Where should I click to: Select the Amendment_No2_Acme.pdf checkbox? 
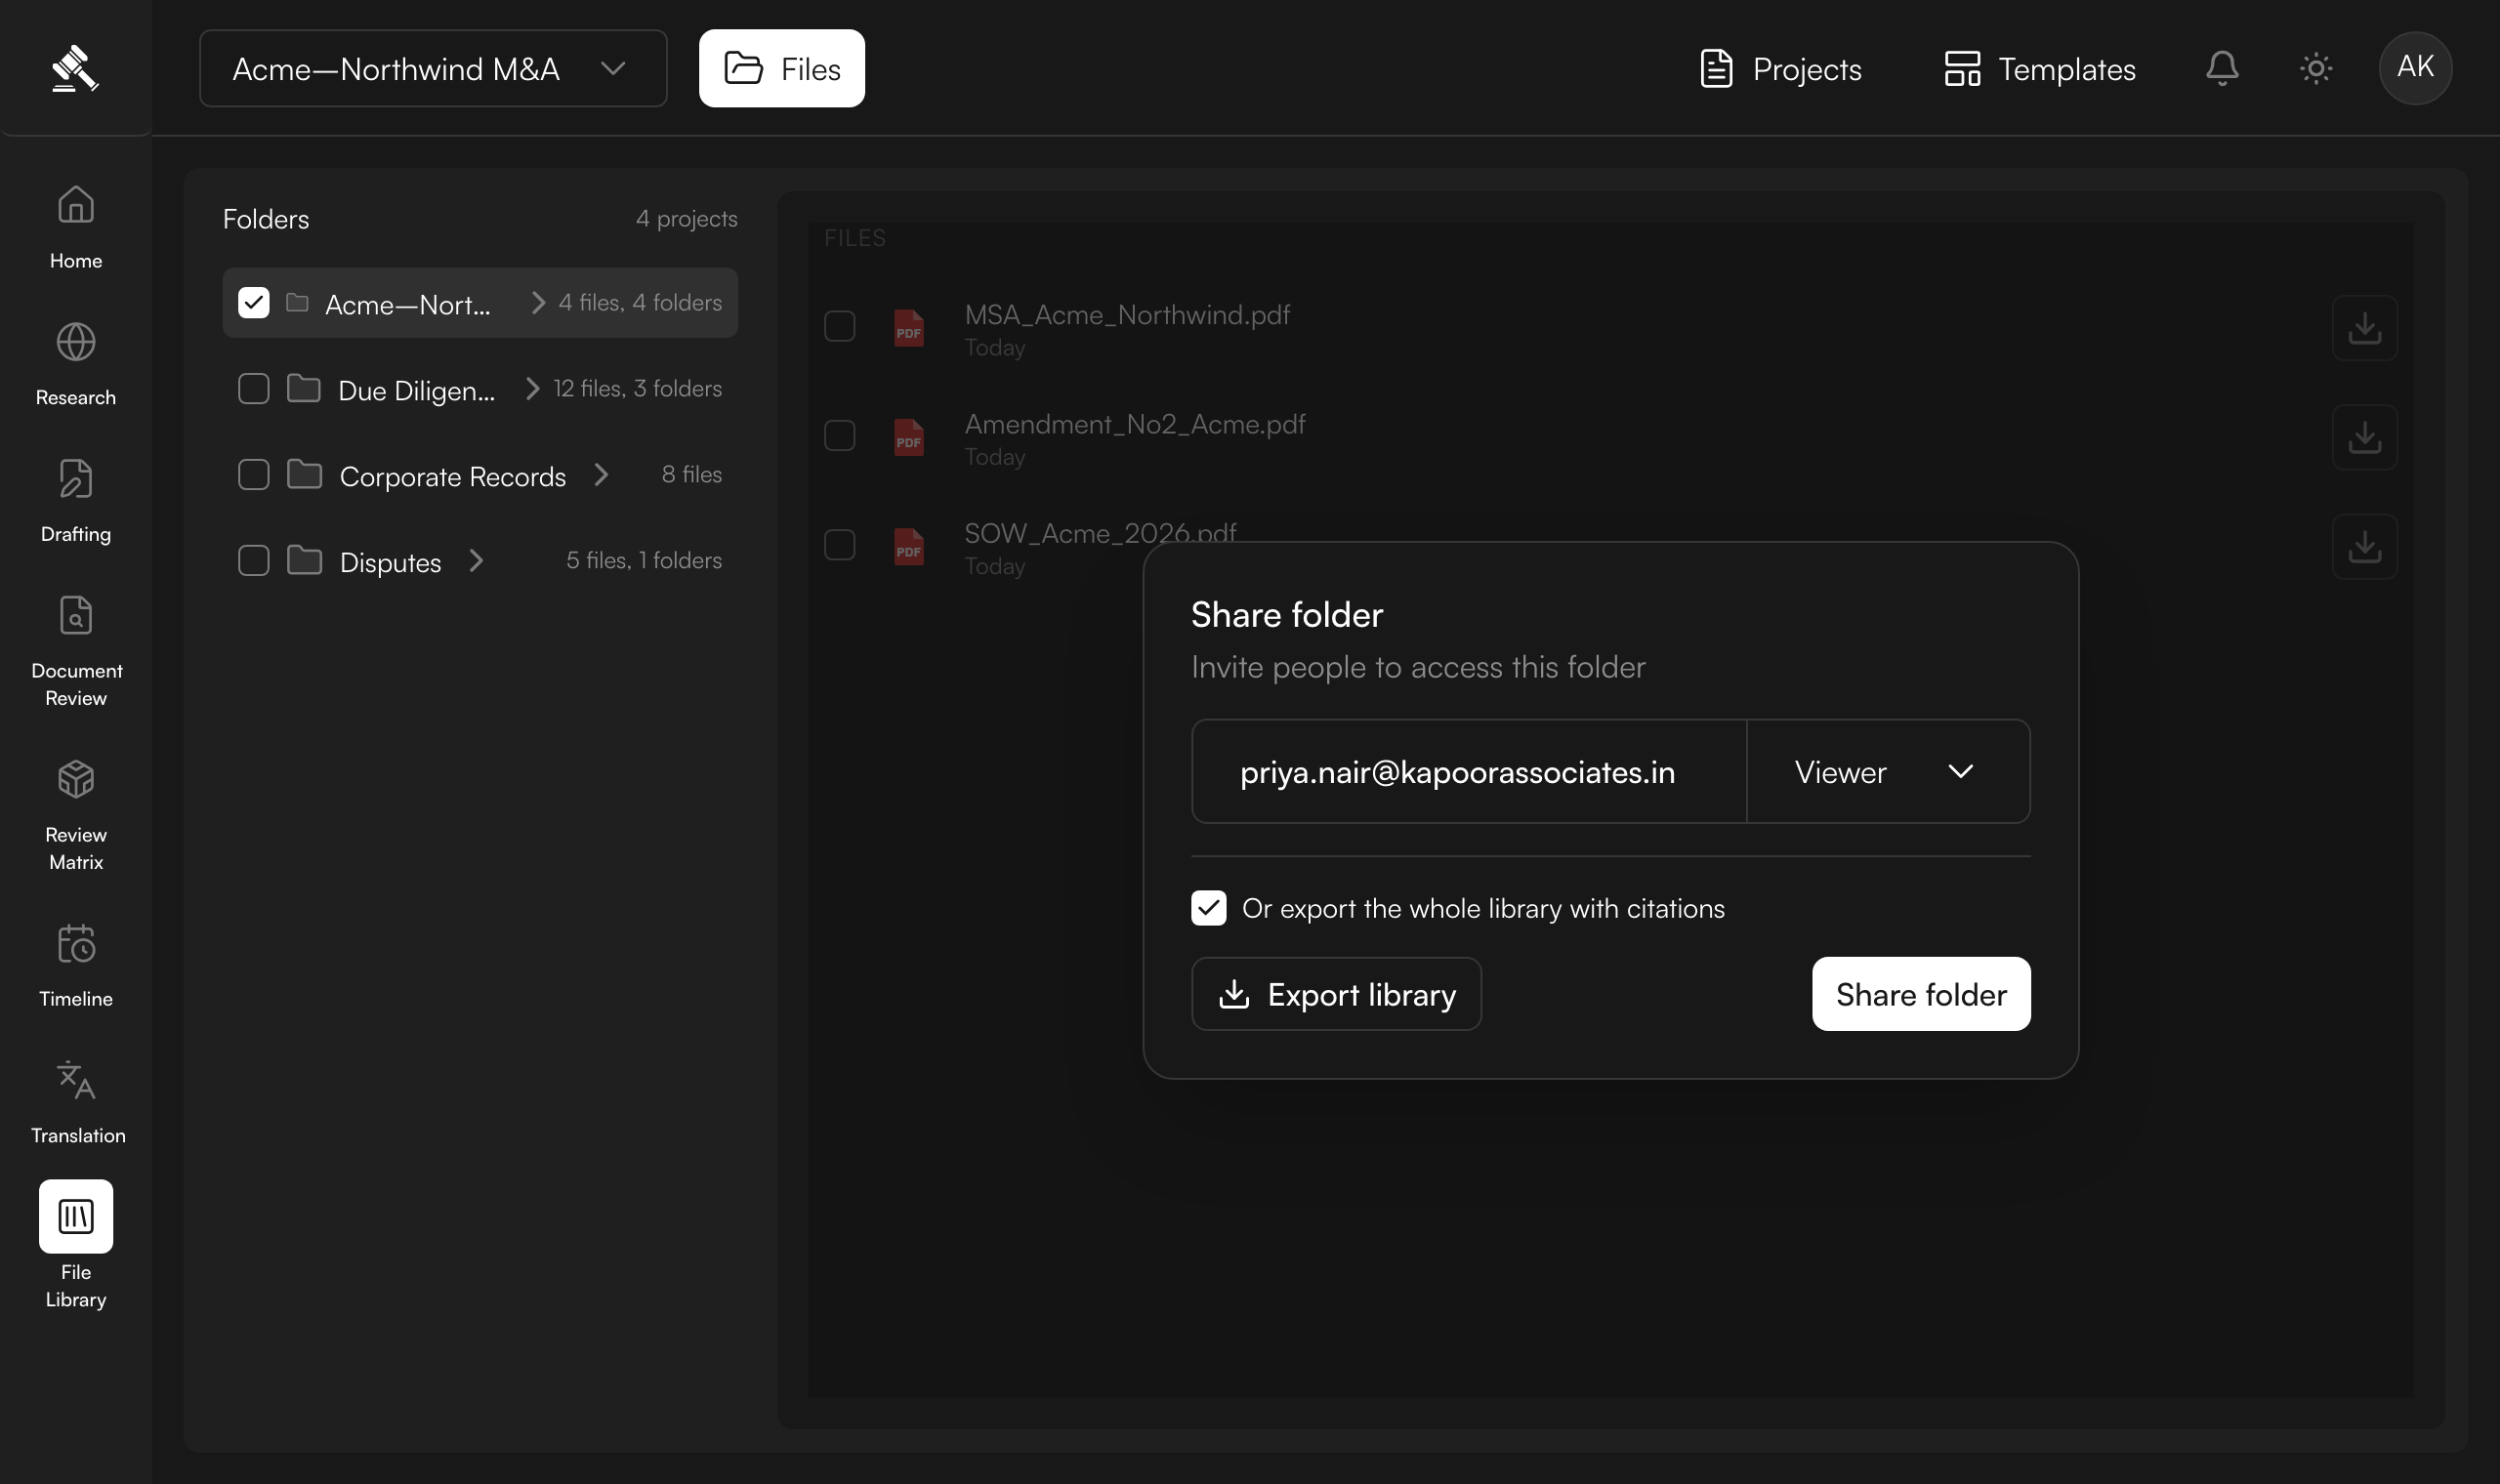pos(840,436)
